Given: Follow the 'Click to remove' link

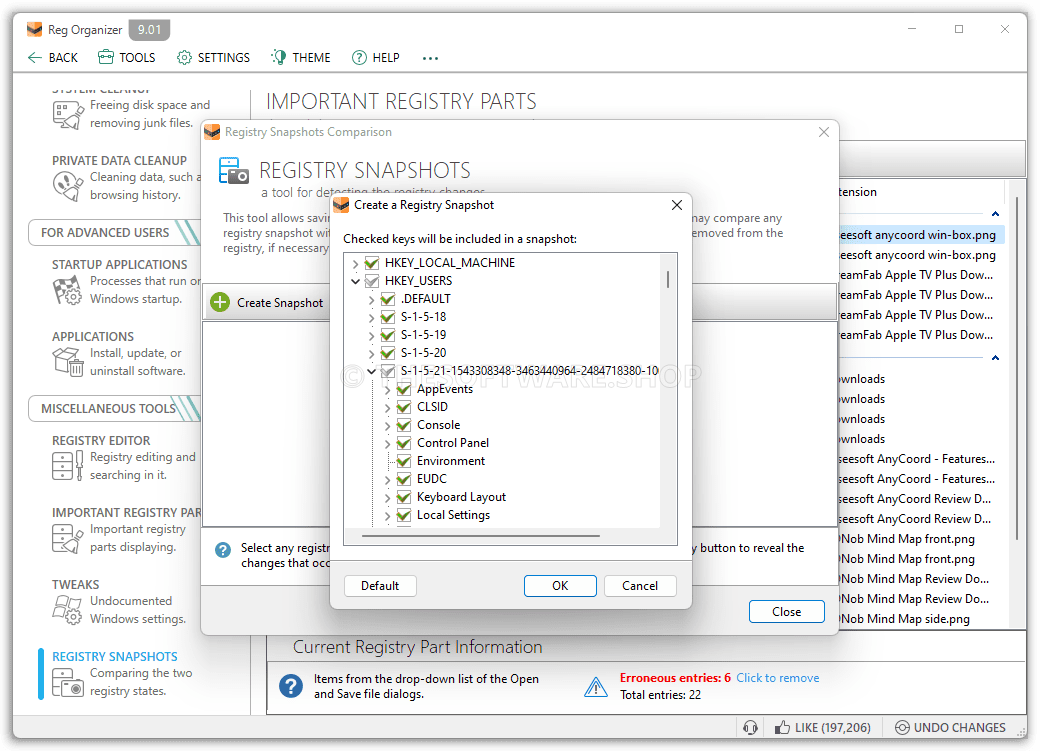Looking at the screenshot, I should coord(777,678).
